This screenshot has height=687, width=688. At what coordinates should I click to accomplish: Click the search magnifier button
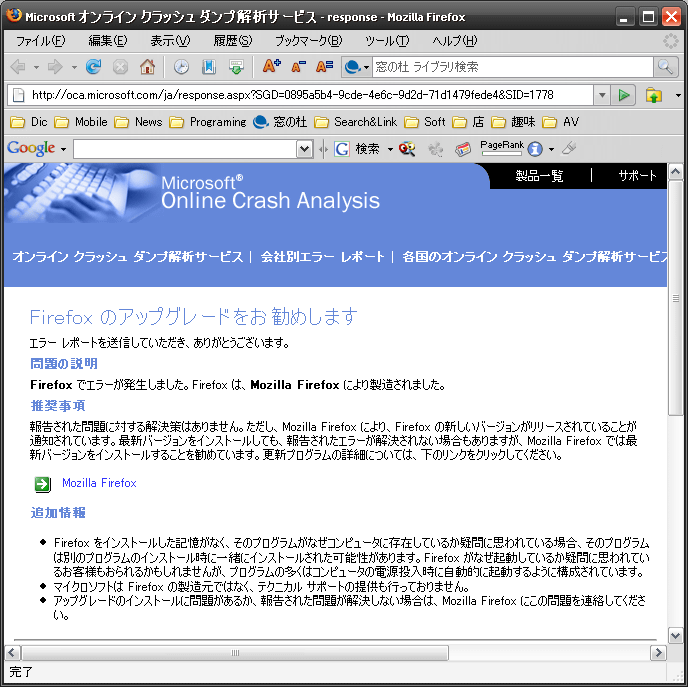(x=666, y=67)
